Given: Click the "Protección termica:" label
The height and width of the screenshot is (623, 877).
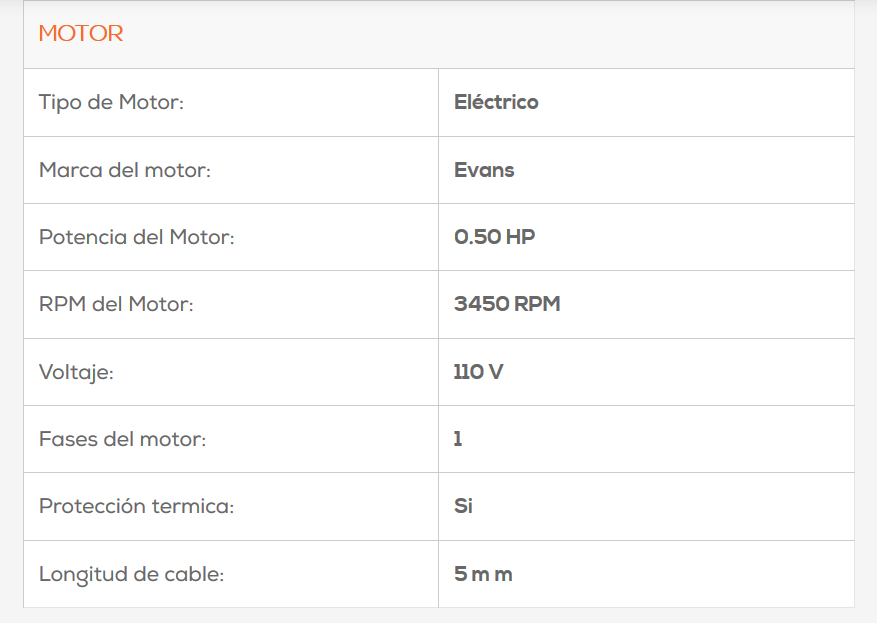Looking at the screenshot, I should pyautogui.click(x=136, y=507).
